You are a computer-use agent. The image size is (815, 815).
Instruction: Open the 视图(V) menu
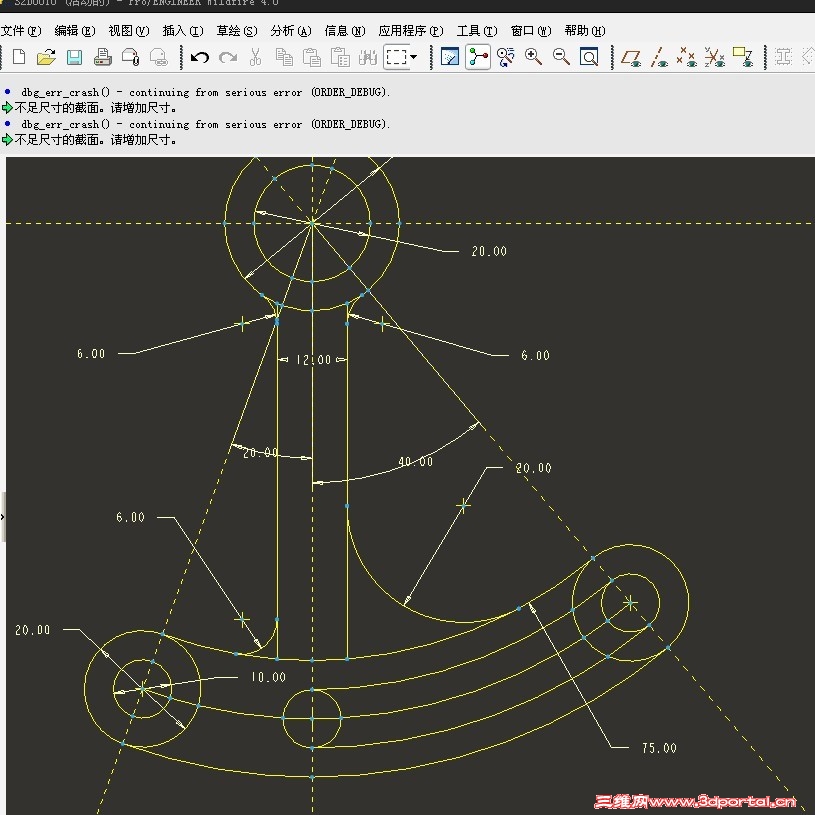coord(129,31)
